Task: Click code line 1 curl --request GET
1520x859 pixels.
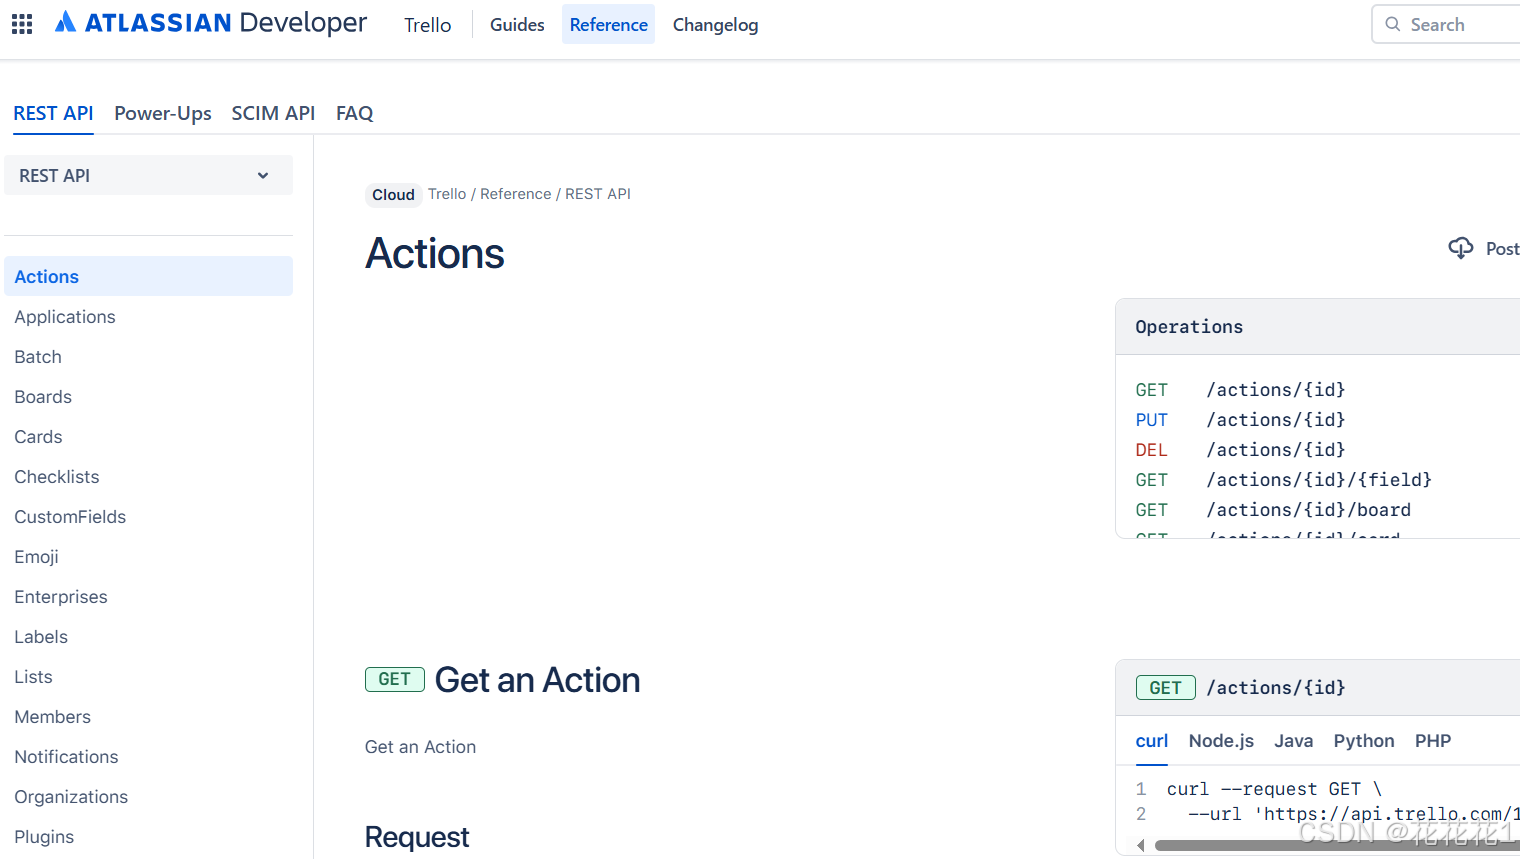Action: click(x=1274, y=789)
